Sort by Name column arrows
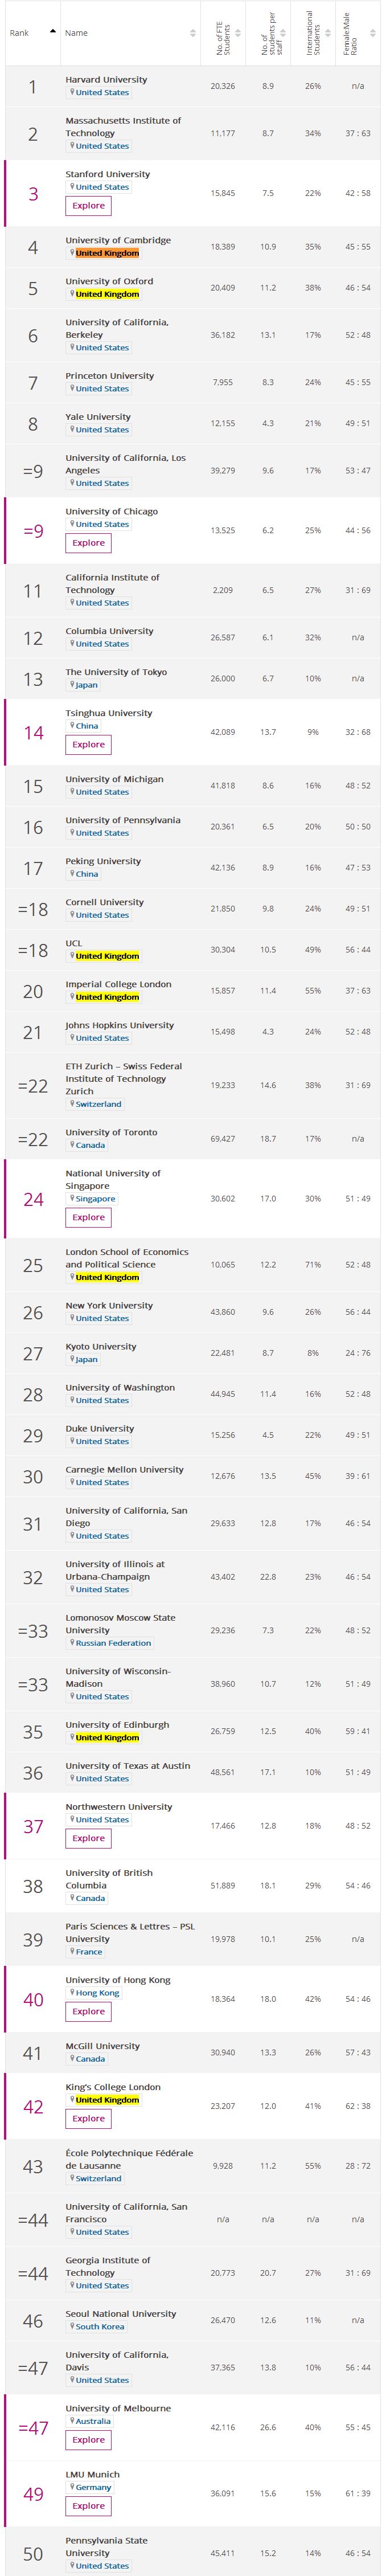Image resolution: width=386 pixels, height=2576 pixels. [x=193, y=33]
